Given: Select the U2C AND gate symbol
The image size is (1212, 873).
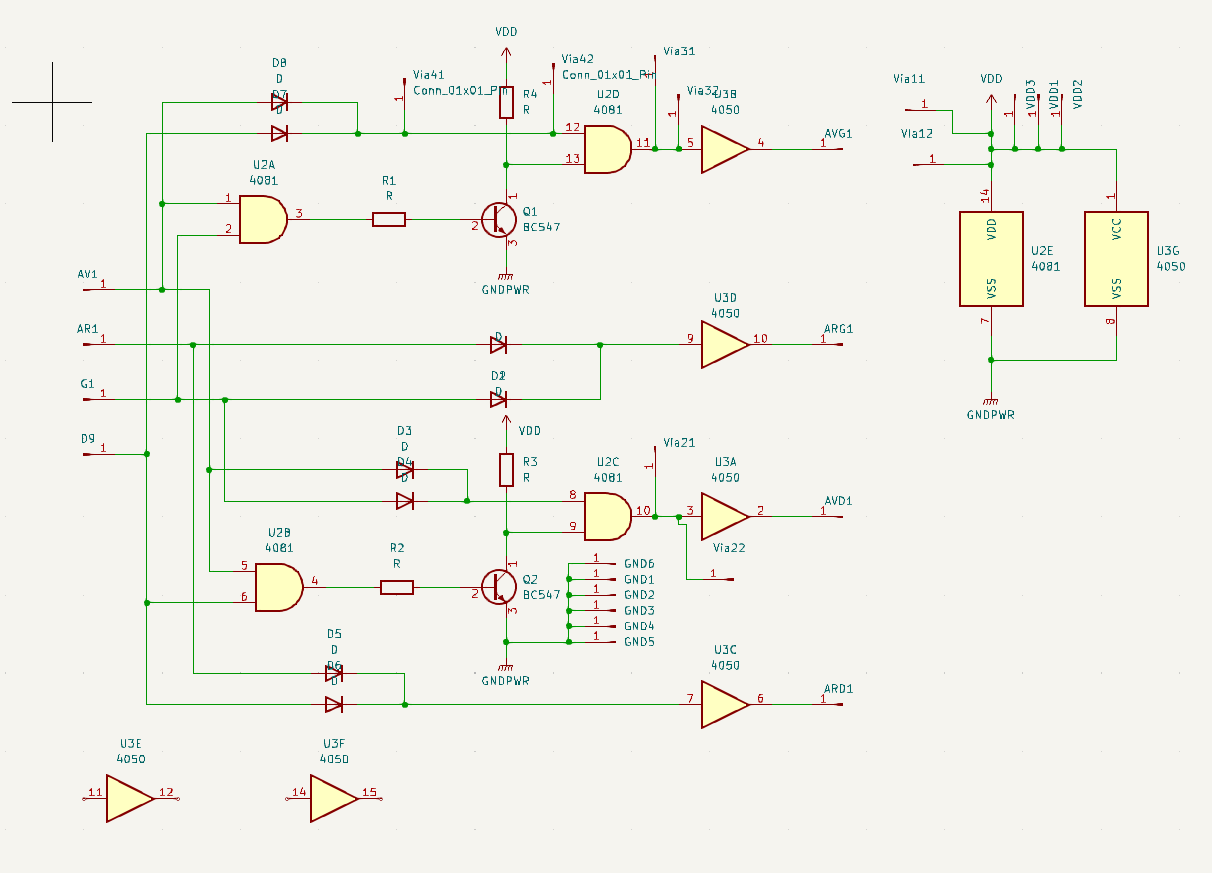Looking at the screenshot, I should (x=606, y=517).
